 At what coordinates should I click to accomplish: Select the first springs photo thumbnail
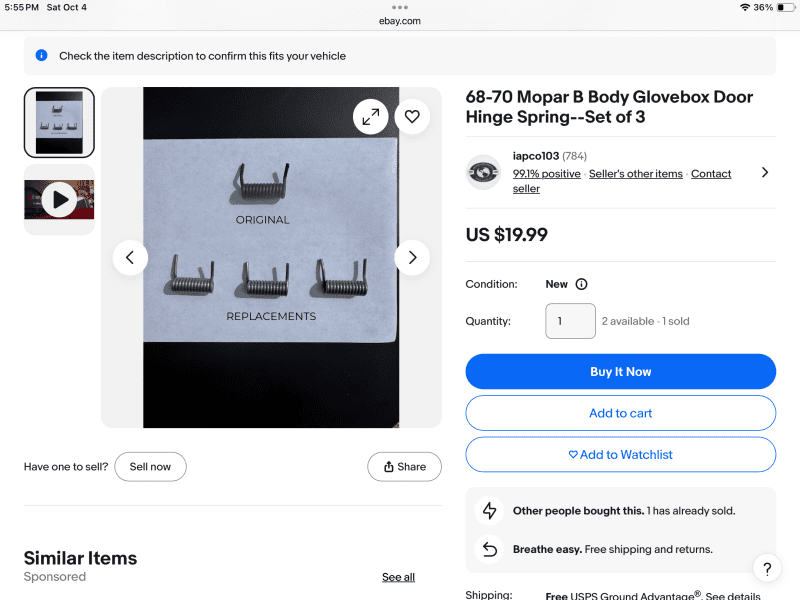(59, 123)
